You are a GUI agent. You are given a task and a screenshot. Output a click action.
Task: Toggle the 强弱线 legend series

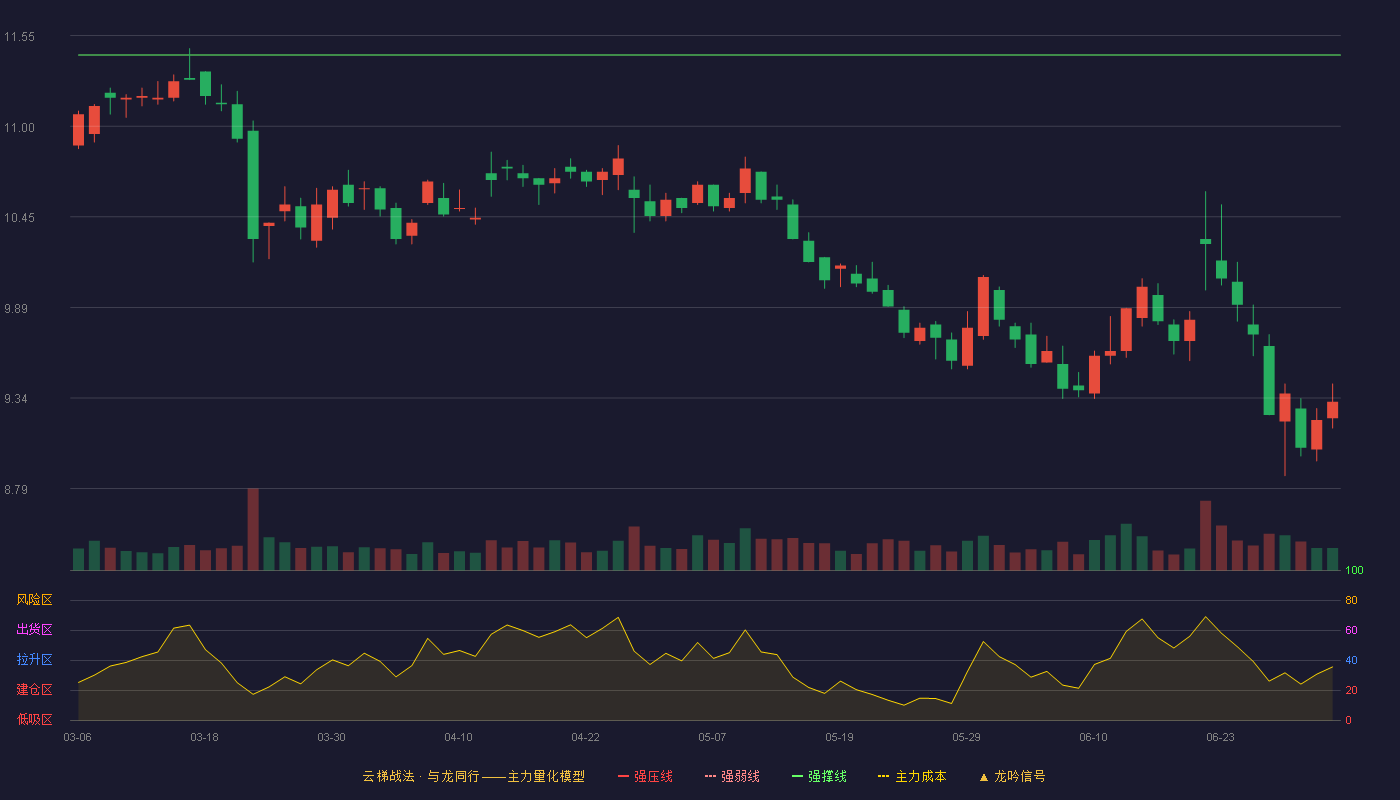point(732,776)
